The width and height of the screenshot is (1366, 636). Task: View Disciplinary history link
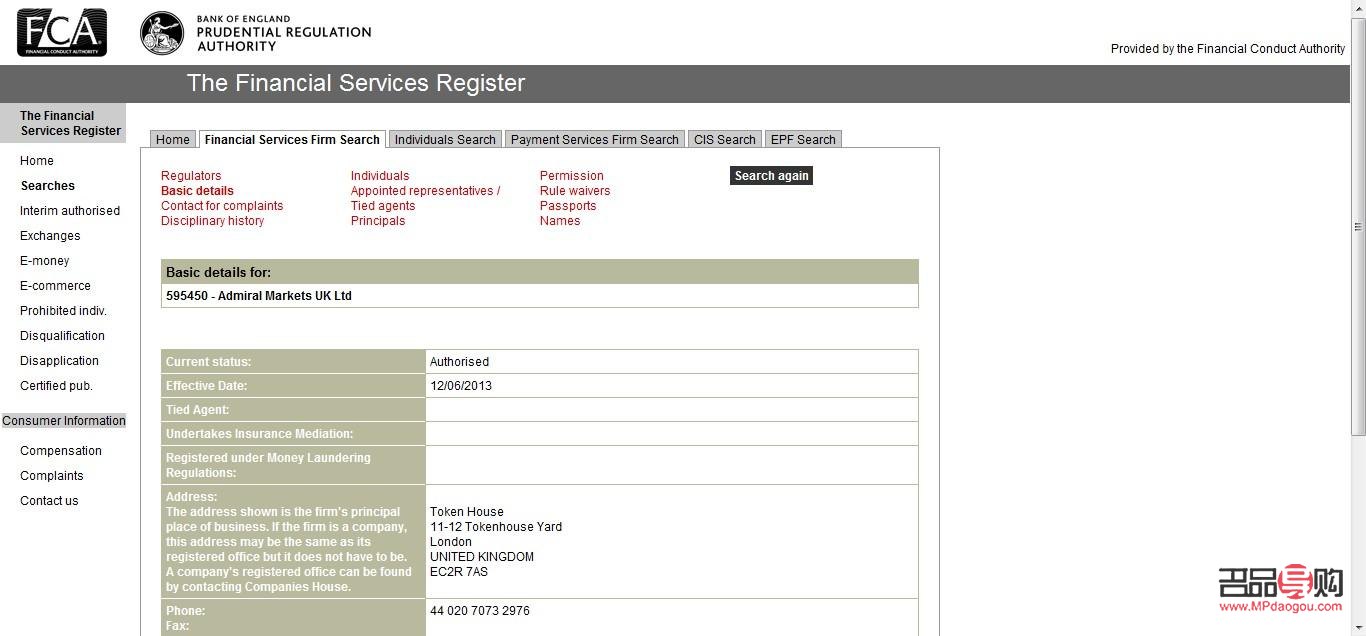(x=212, y=221)
